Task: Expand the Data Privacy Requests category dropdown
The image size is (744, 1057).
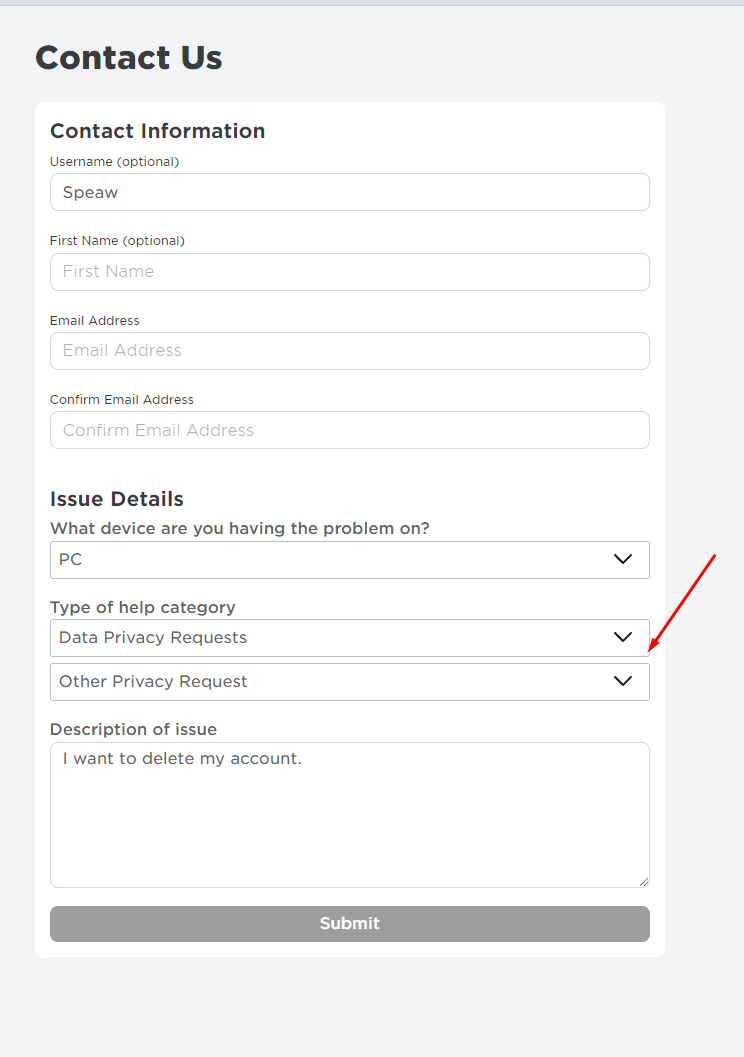Action: coord(330,638)
